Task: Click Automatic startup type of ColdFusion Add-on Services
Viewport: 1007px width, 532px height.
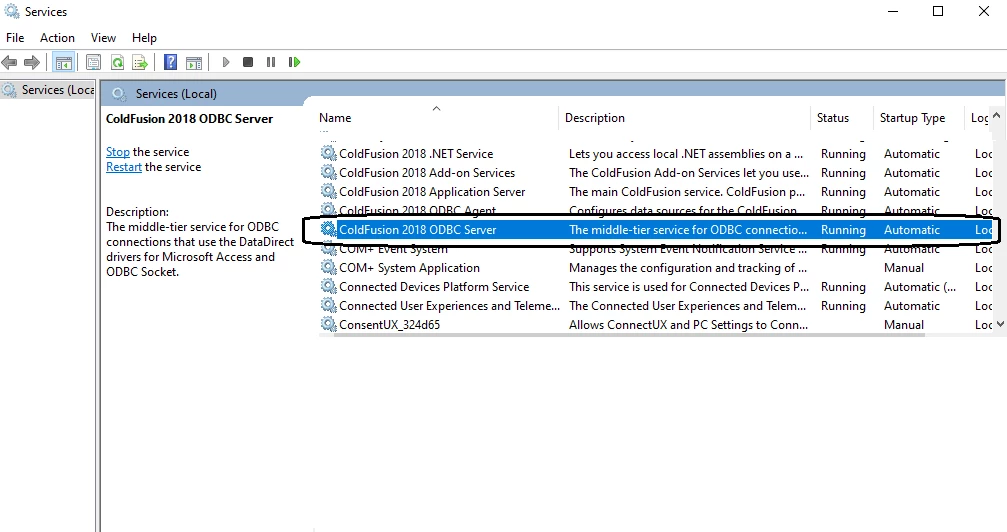Action: pyautogui.click(x=911, y=173)
